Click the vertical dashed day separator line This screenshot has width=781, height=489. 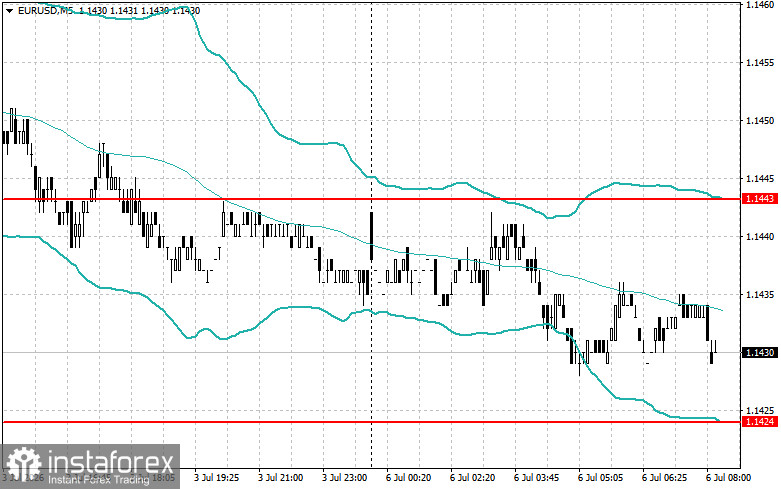(x=371, y=234)
